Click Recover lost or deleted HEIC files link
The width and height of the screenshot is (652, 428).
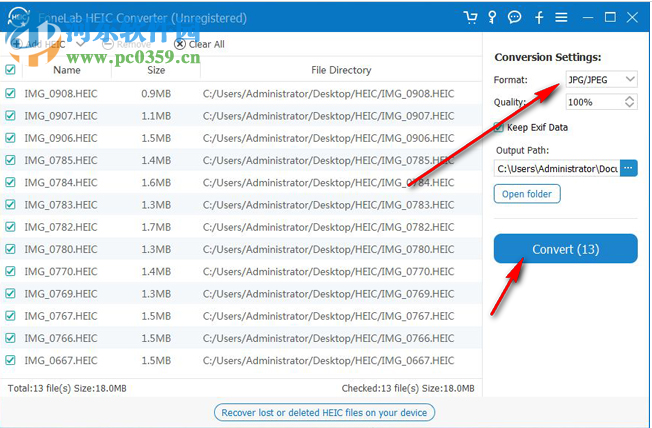tap(324, 413)
